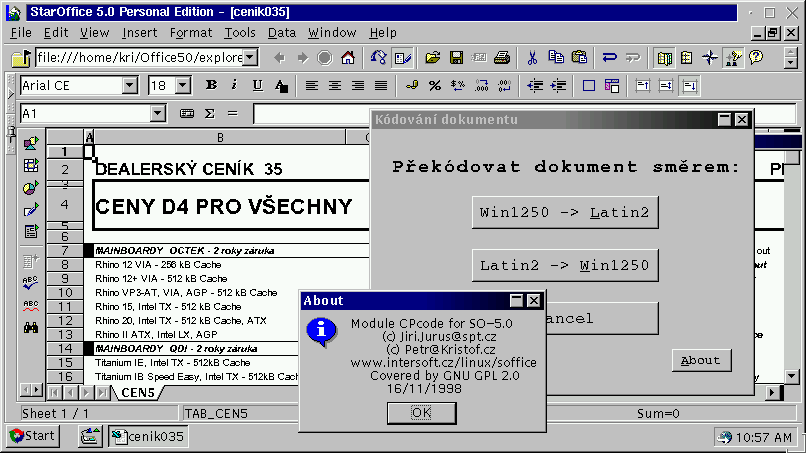Open the Data menu
The image size is (806, 453).
pos(282,33)
